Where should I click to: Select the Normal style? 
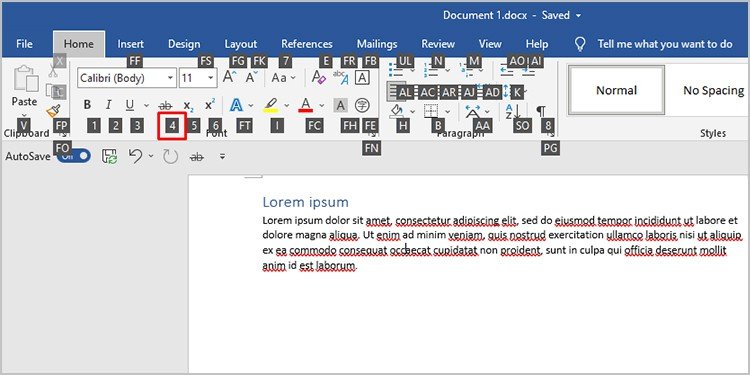click(616, 90)
